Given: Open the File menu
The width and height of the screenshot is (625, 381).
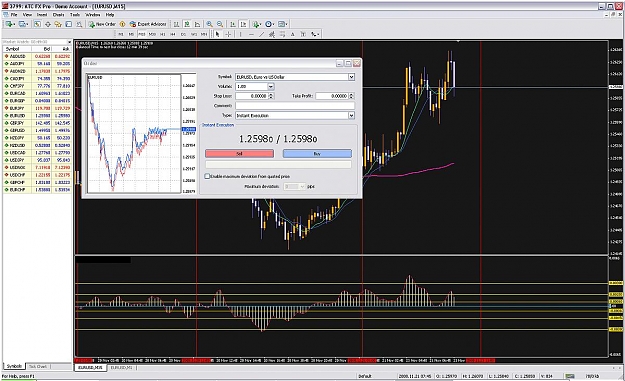Looking at the screenshot, I should pos(14,15).
